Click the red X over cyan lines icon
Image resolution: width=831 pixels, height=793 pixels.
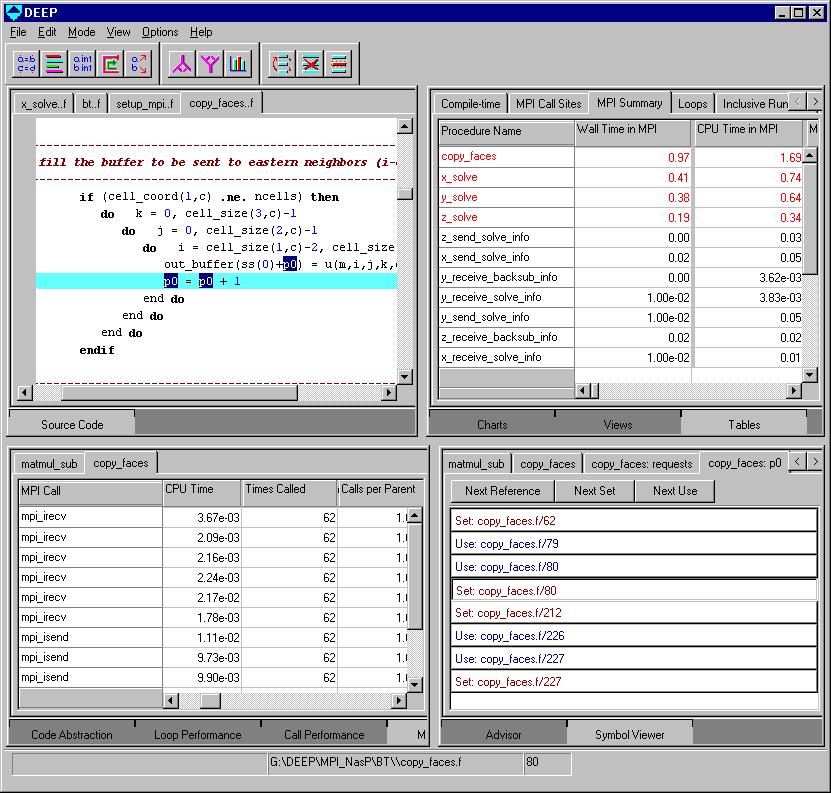click(x=311, y=64)
